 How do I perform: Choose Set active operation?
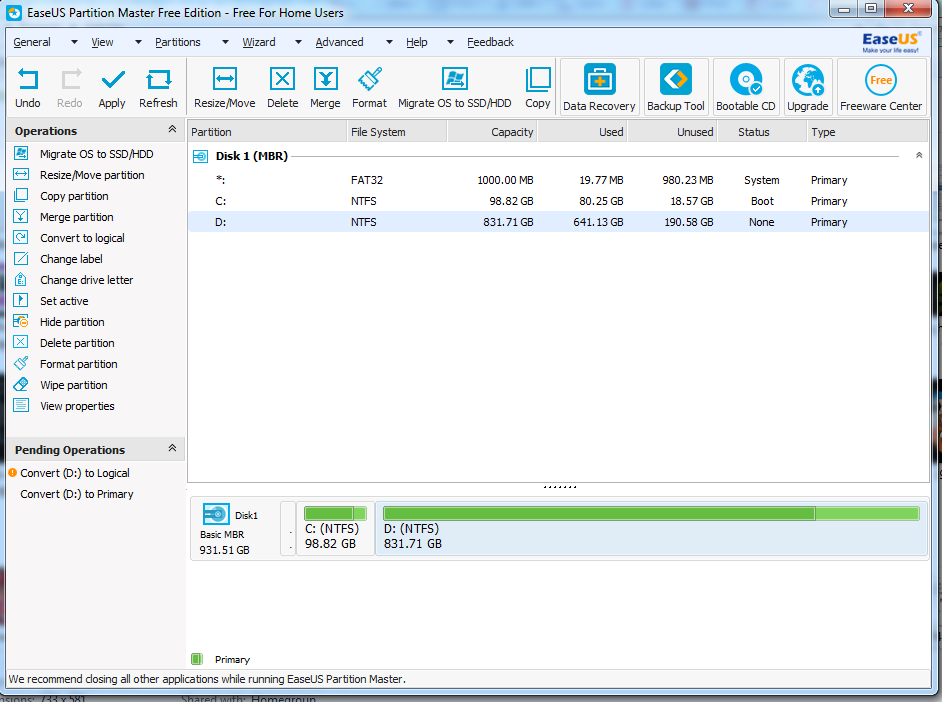coord(64,301)
